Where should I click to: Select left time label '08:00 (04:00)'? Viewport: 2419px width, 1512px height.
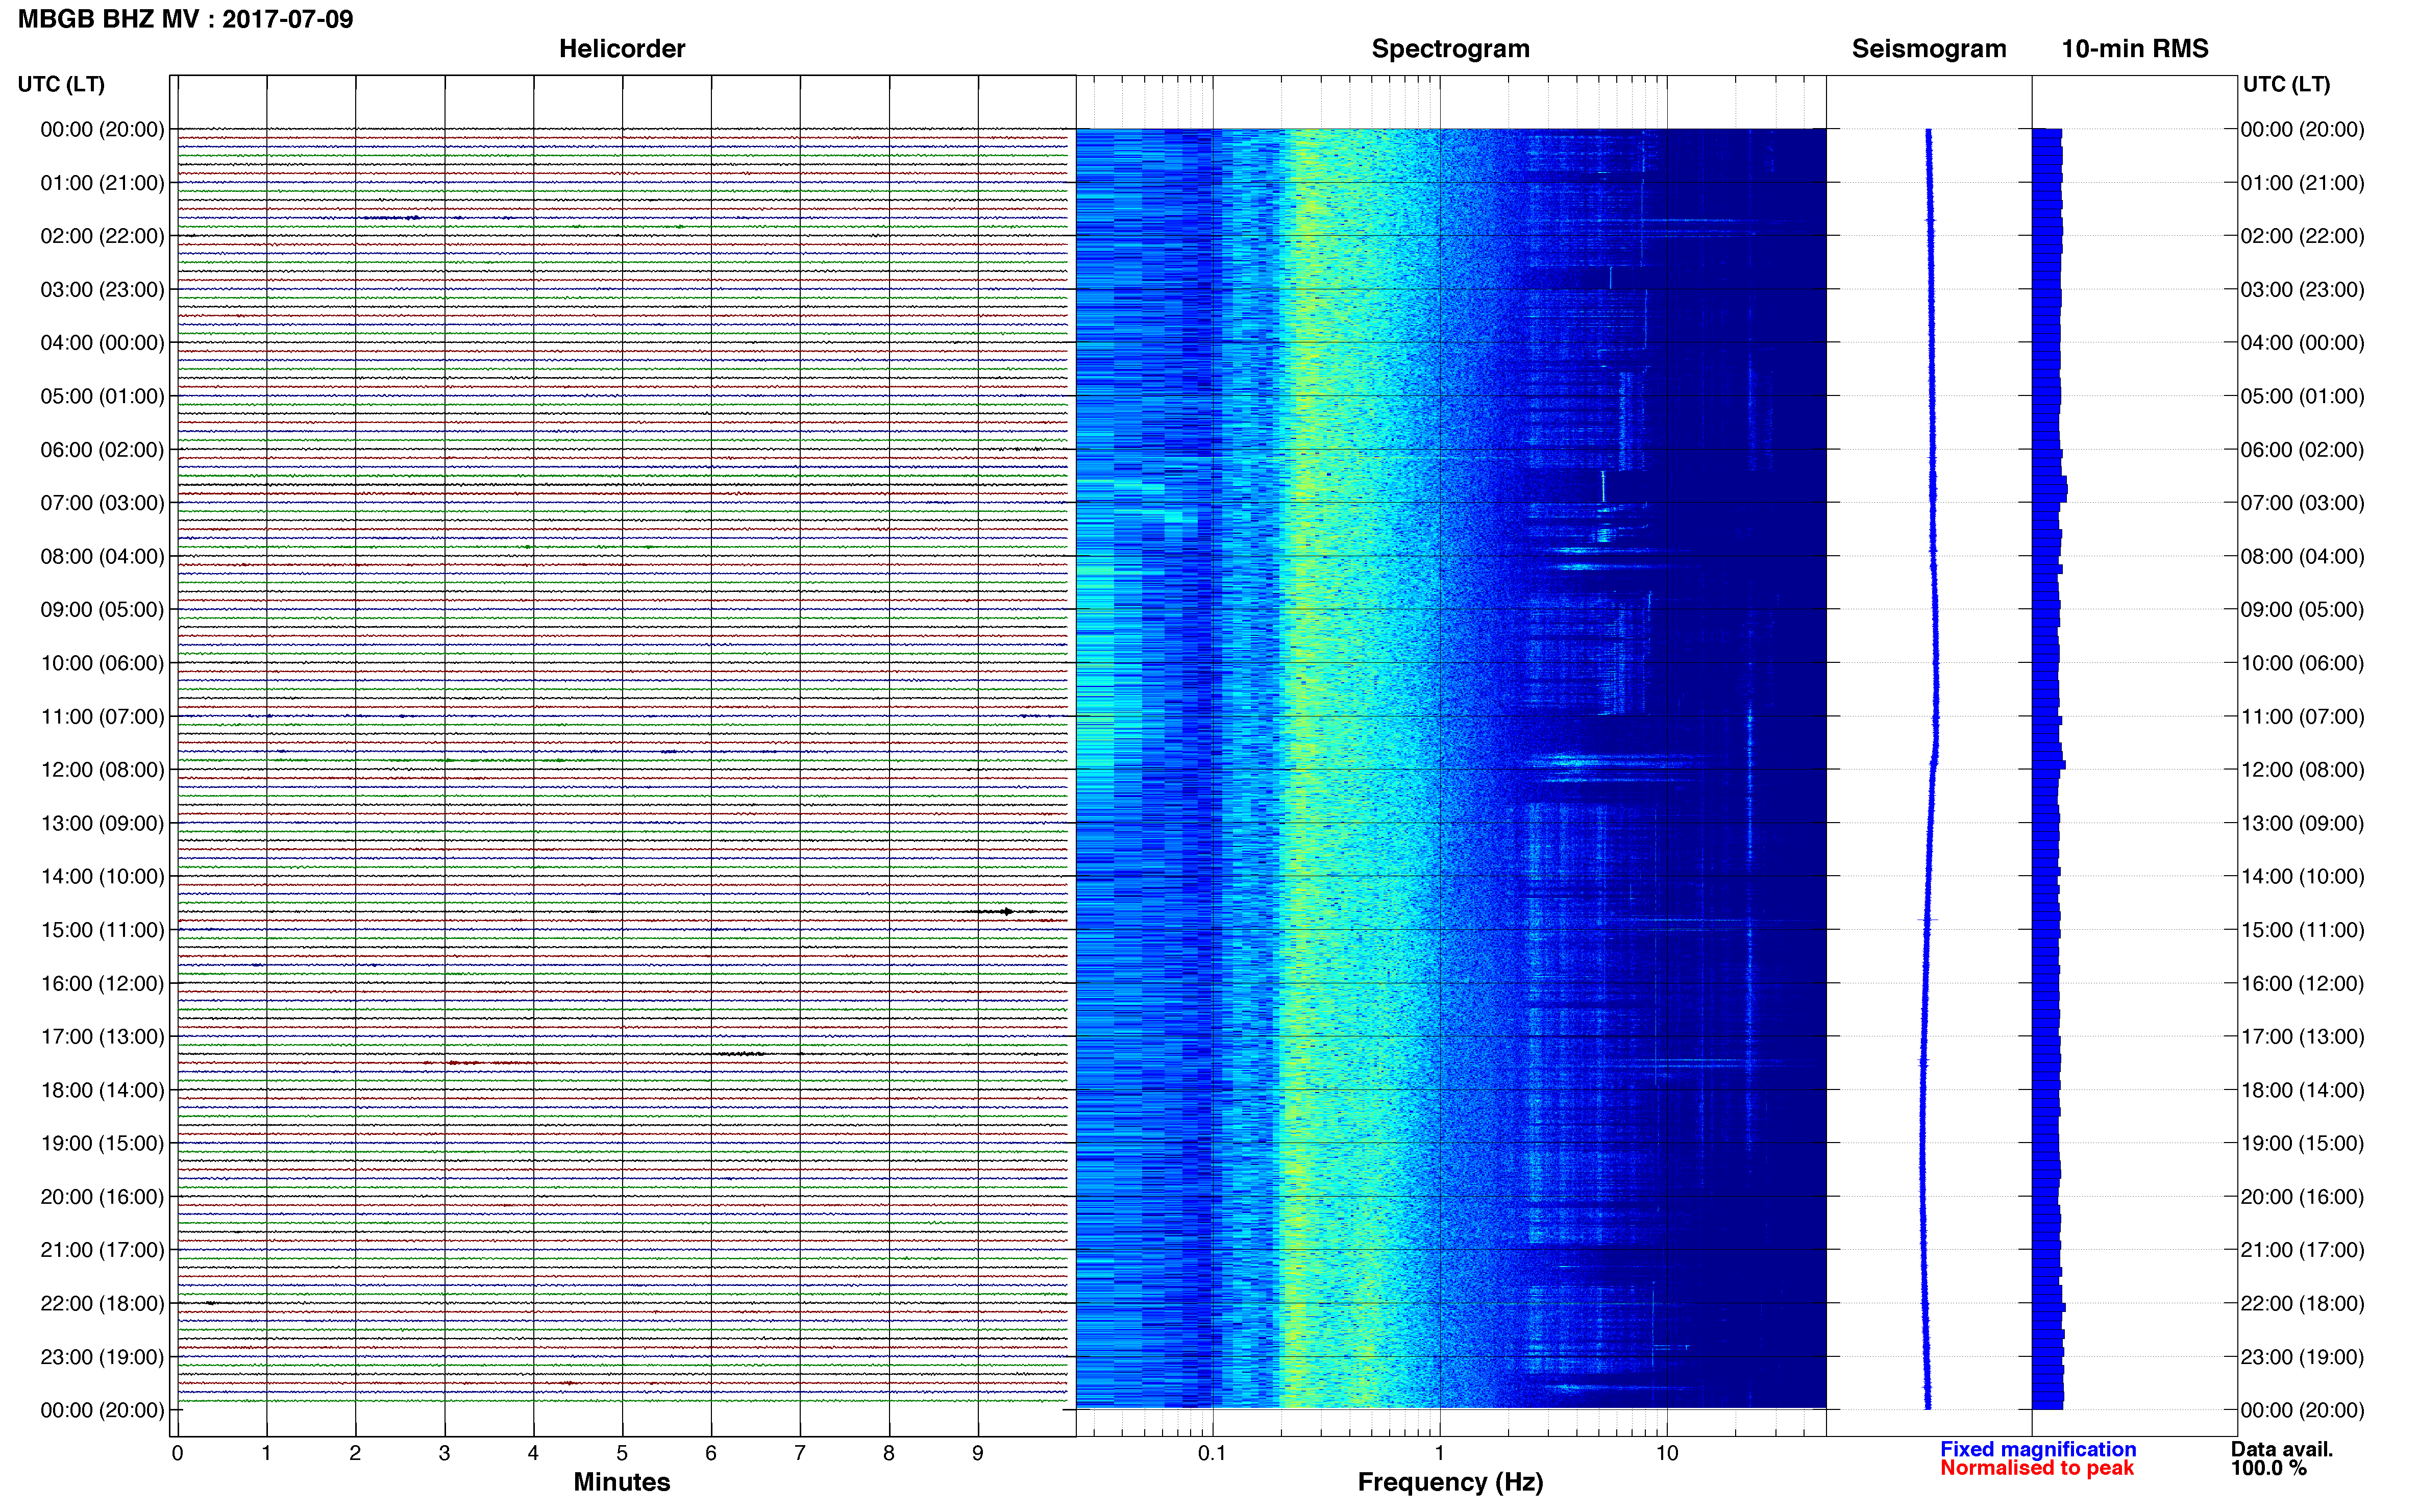pos(102,556)
